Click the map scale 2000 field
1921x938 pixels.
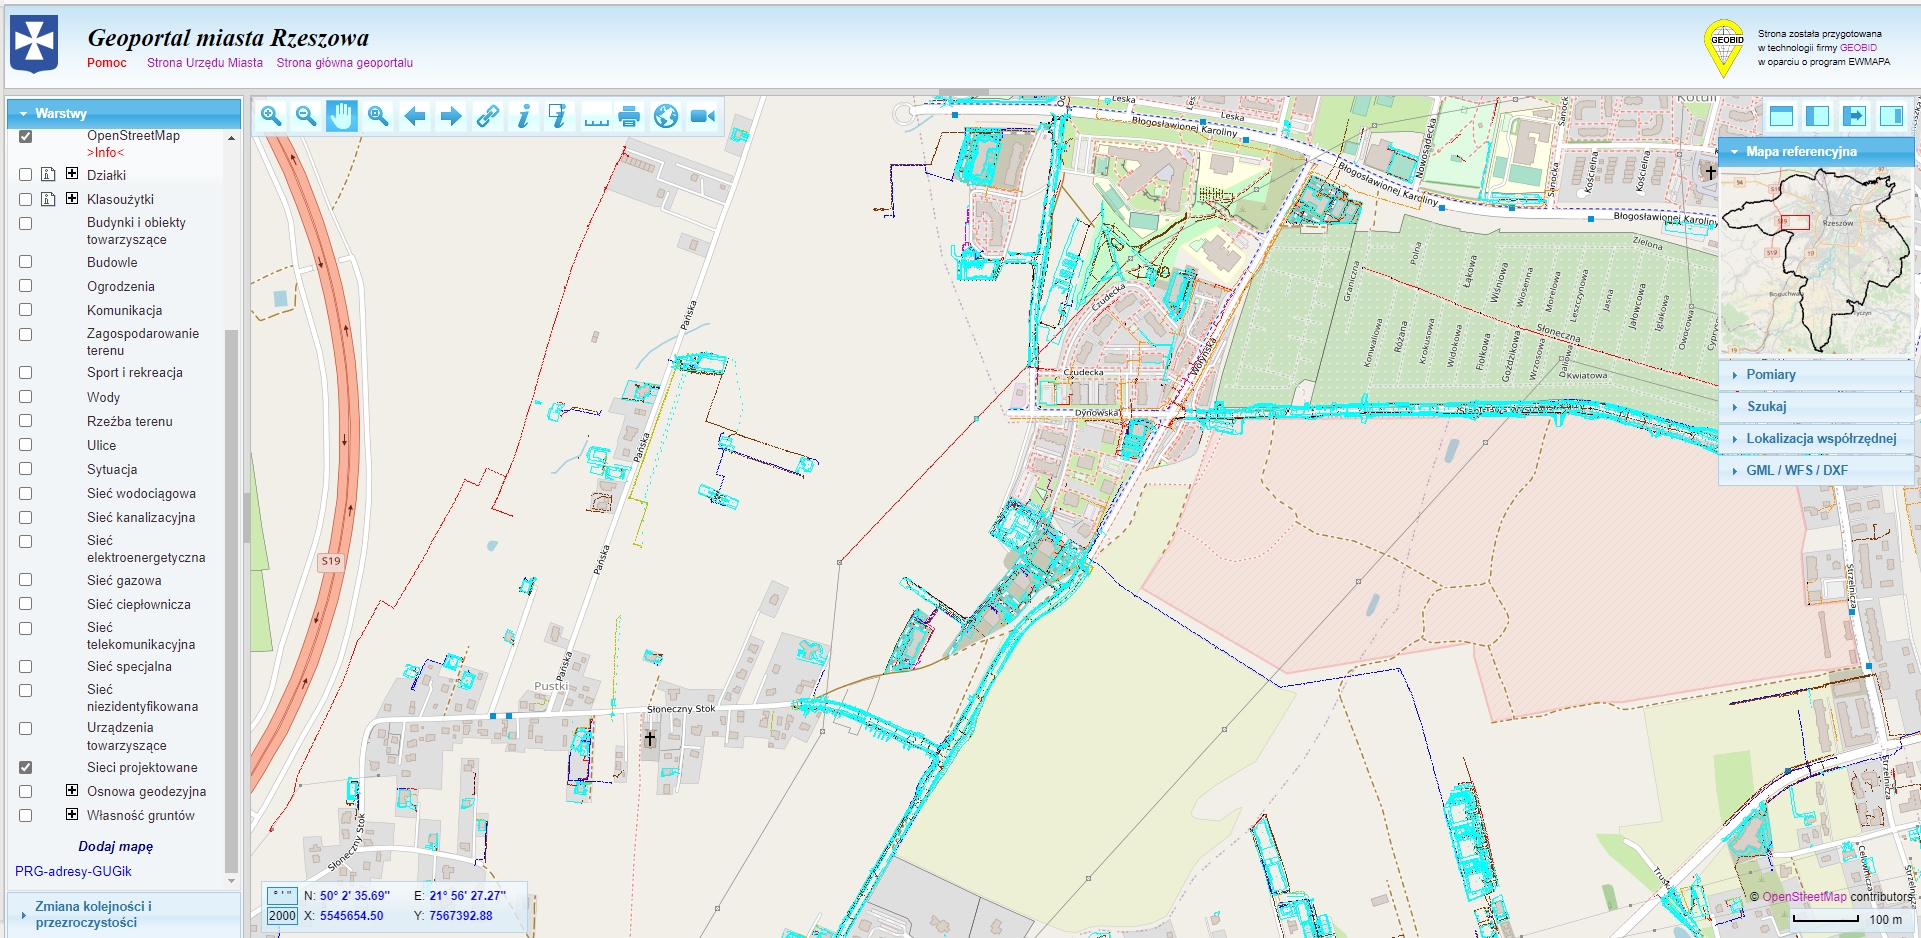(282, 915)
